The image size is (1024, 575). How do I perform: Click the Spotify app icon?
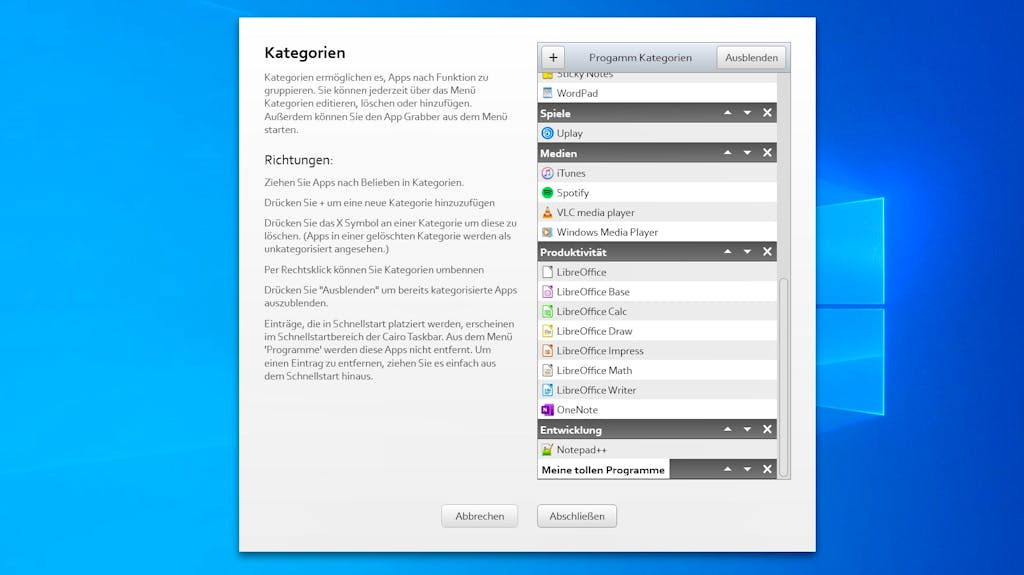click(547, 193)
